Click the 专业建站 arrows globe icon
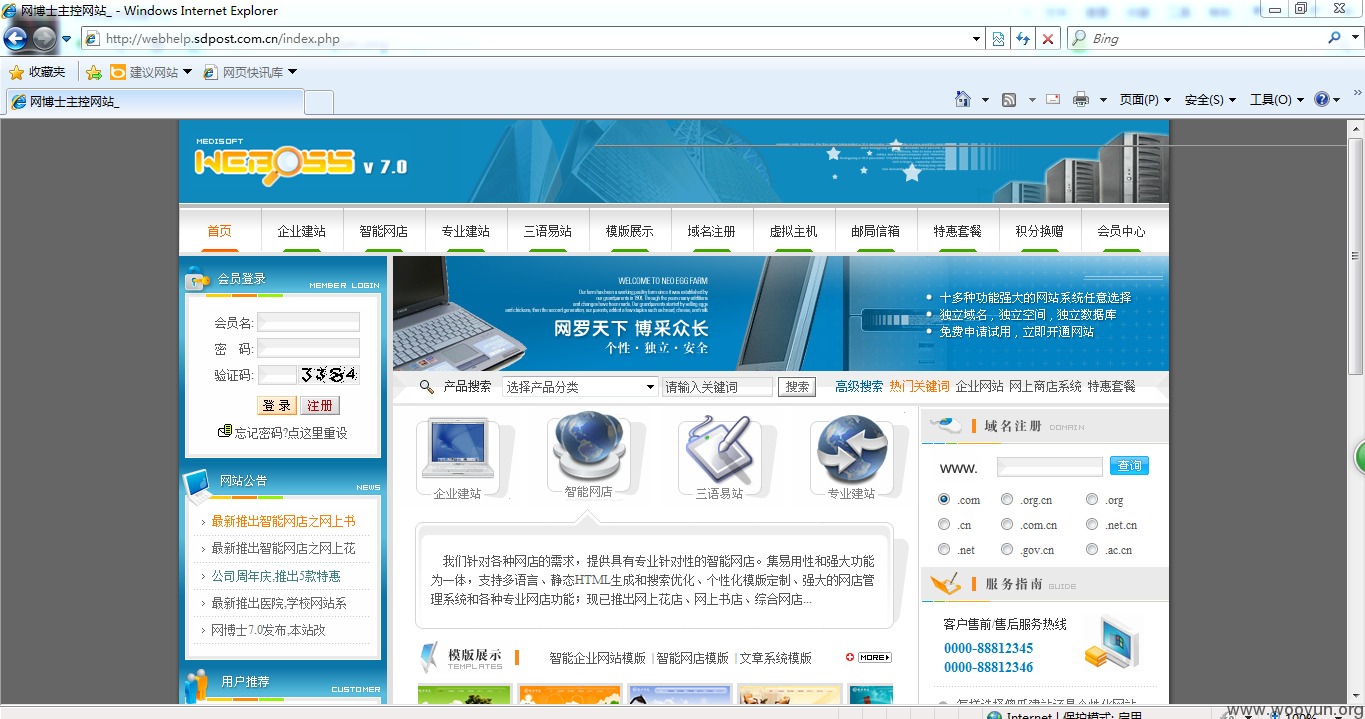1365x719 pixels. point(851,450)
